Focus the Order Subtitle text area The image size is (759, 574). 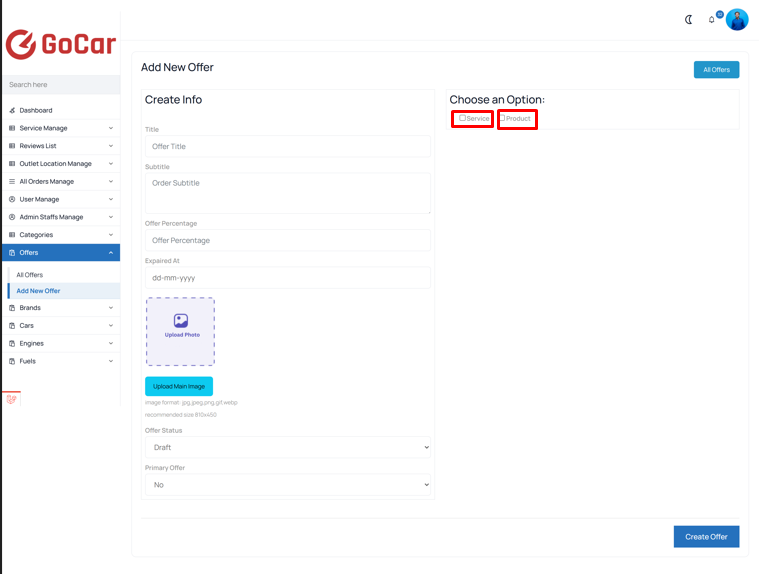(288, 193)
